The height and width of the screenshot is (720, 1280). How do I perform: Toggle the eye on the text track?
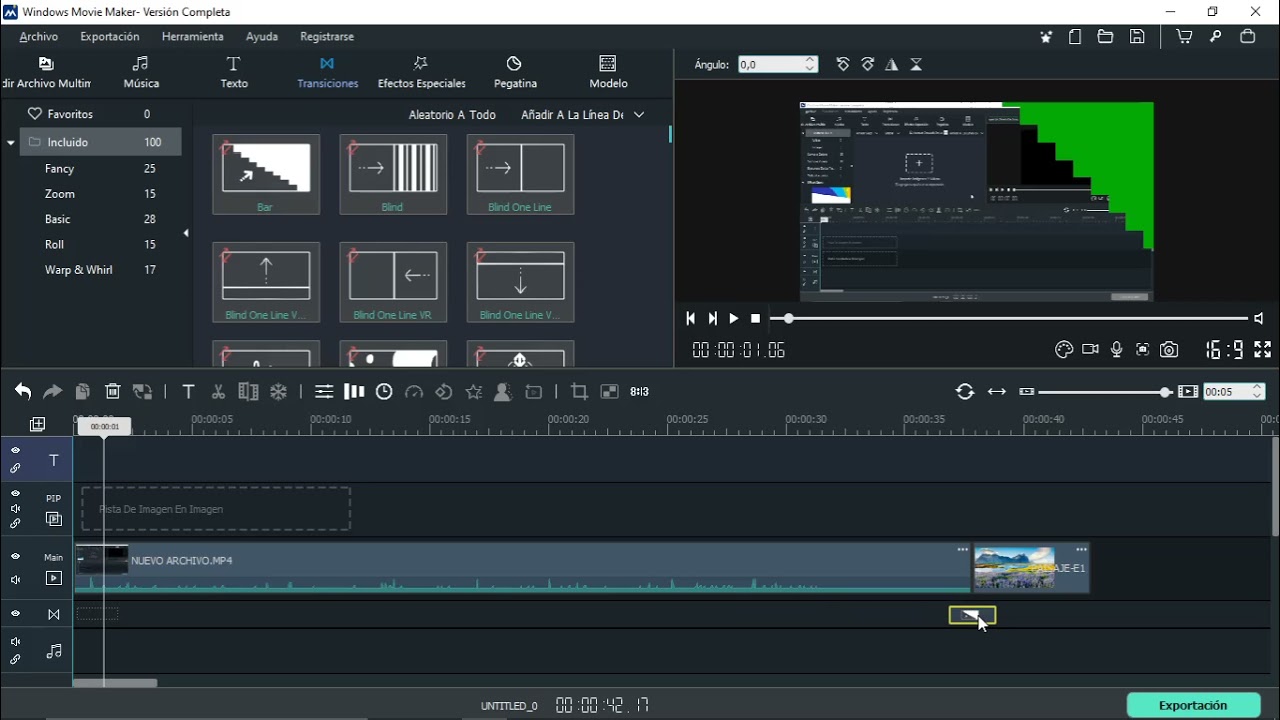15,450
